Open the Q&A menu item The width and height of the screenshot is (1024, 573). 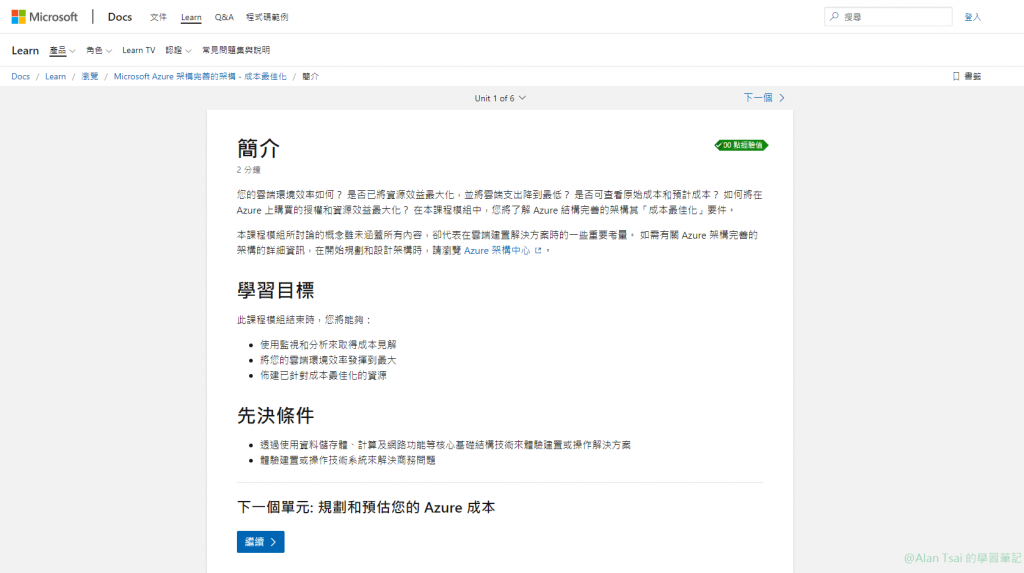(224, 17)
